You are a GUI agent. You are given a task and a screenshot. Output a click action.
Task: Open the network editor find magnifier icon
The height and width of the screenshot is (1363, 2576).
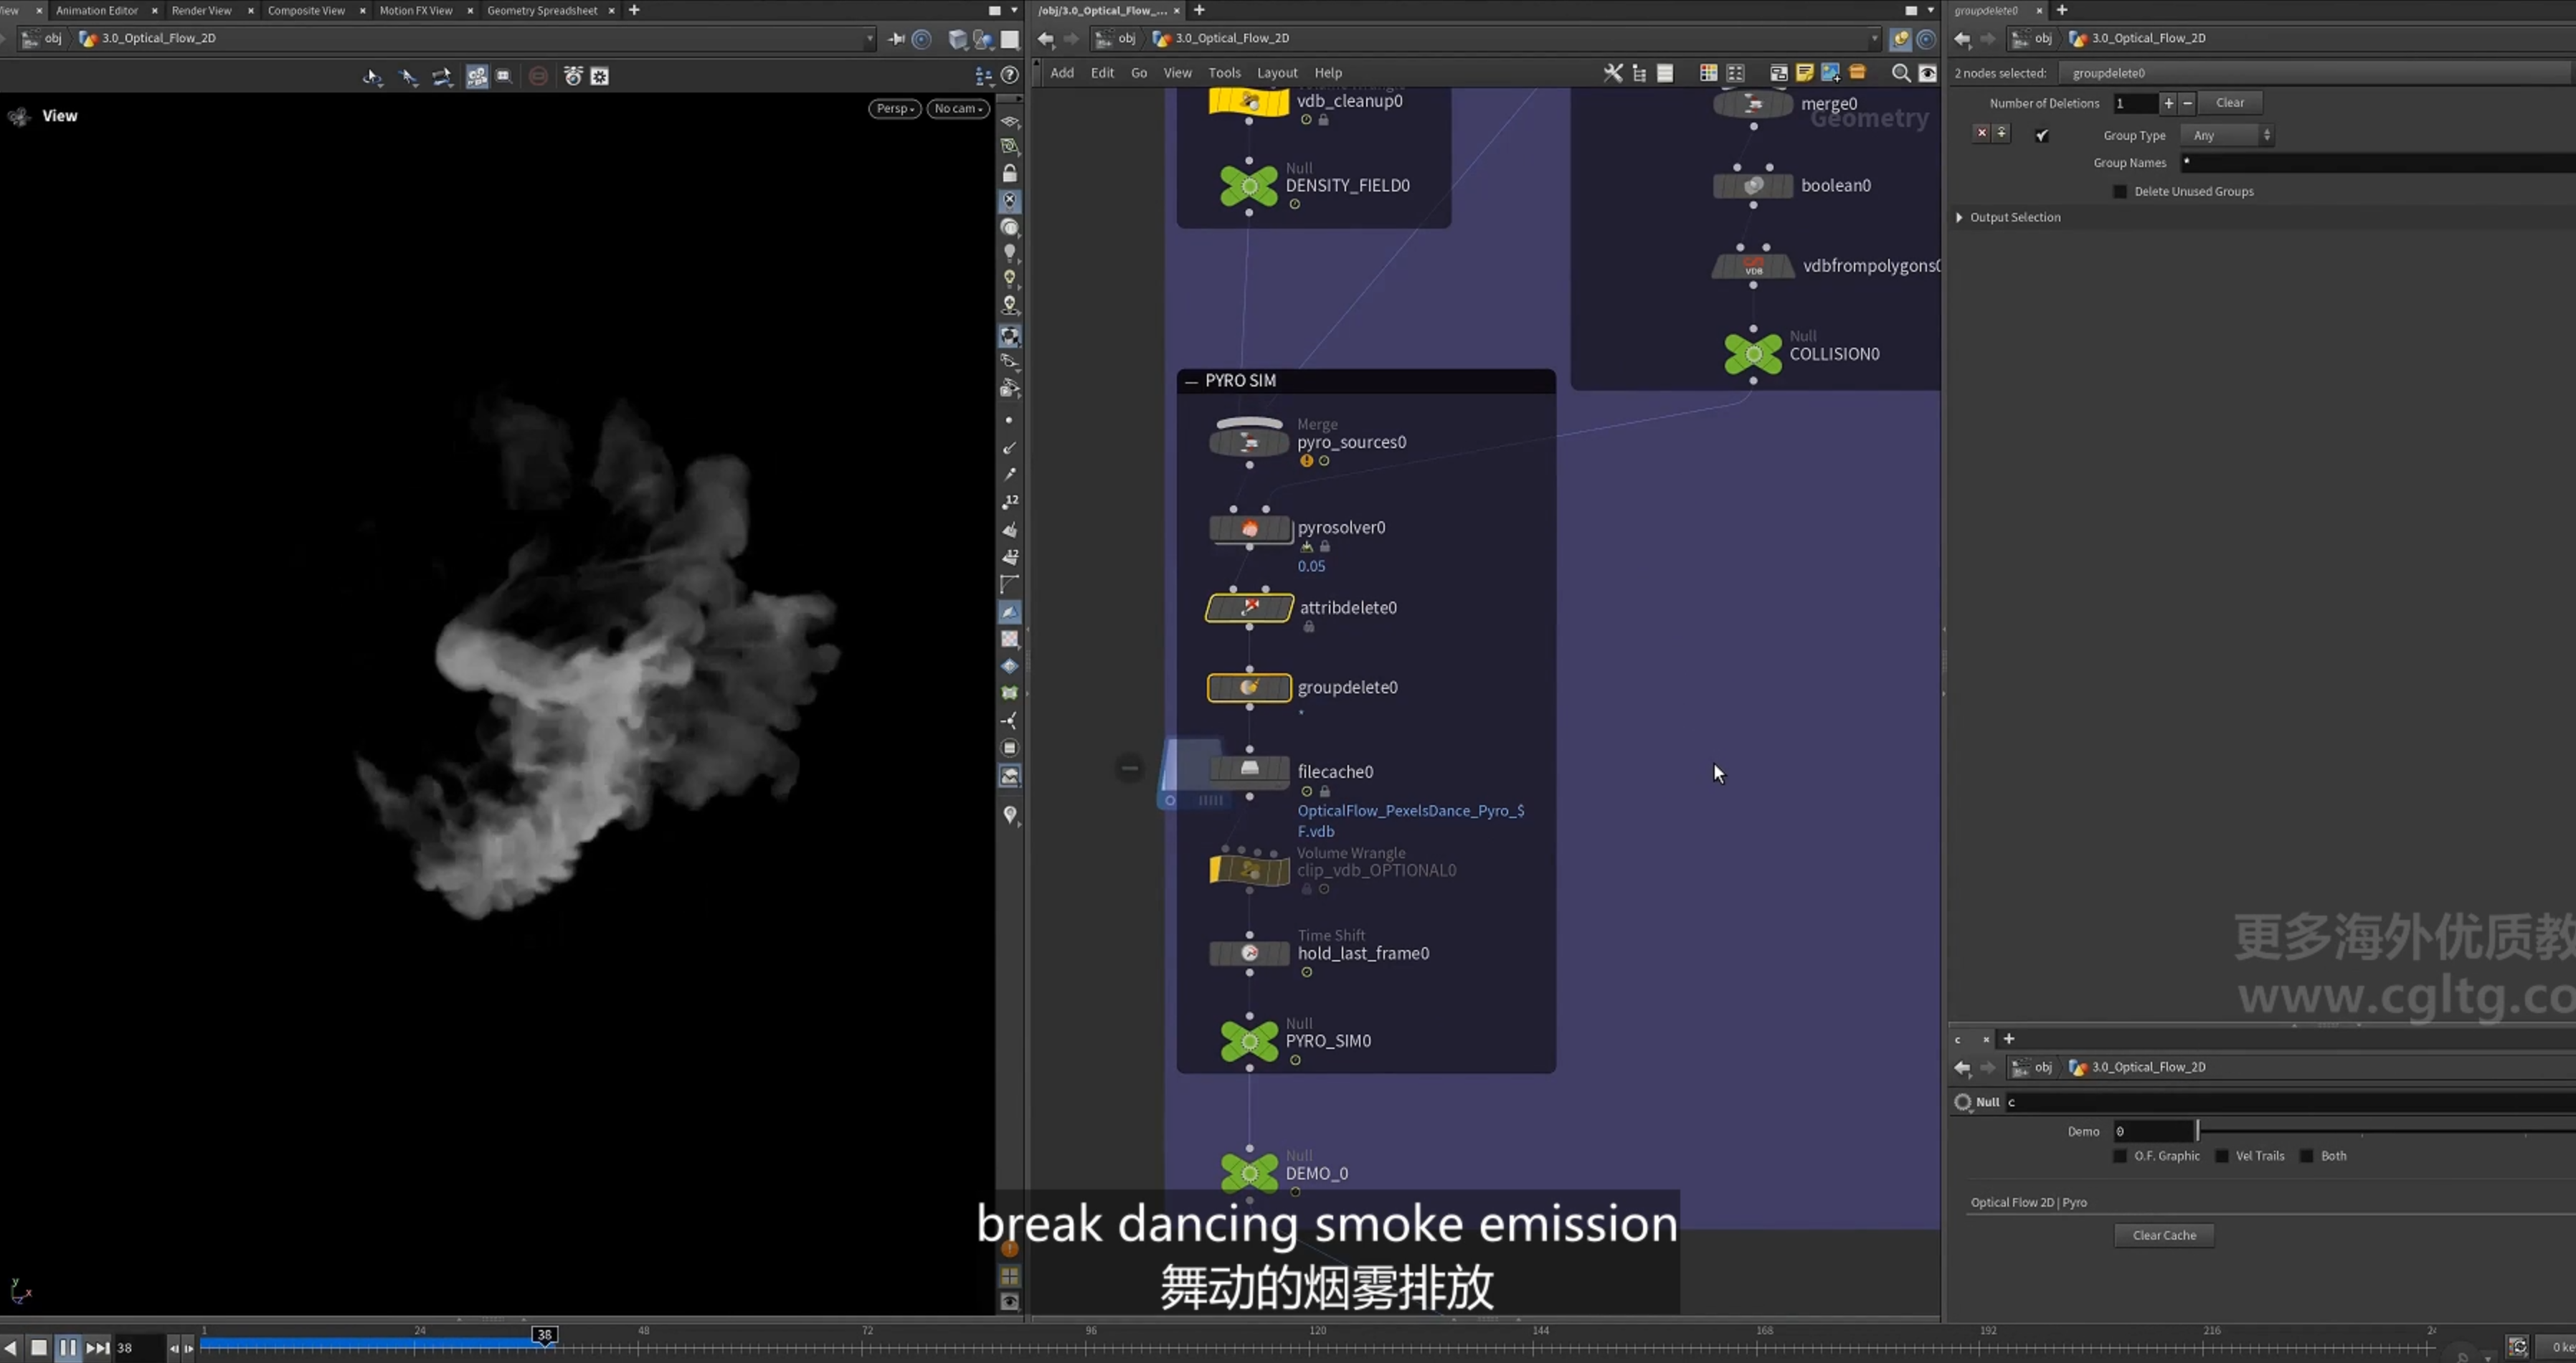tap(1900, 73)
